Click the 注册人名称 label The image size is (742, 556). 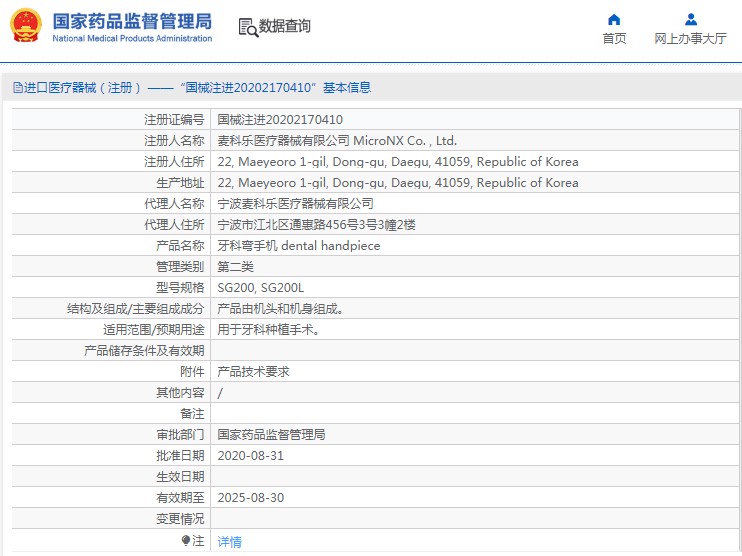174,141
